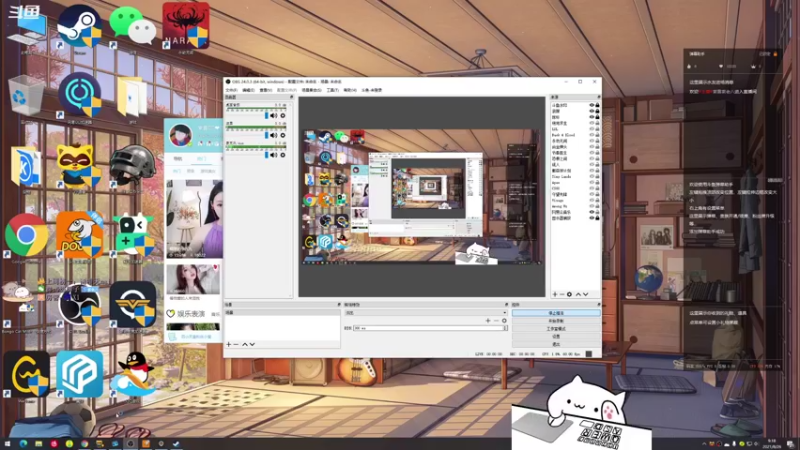This screenshot has width=800, height=450.
Task: Adjust transition duration spinner arrows
Action: [x=505, y=328]
